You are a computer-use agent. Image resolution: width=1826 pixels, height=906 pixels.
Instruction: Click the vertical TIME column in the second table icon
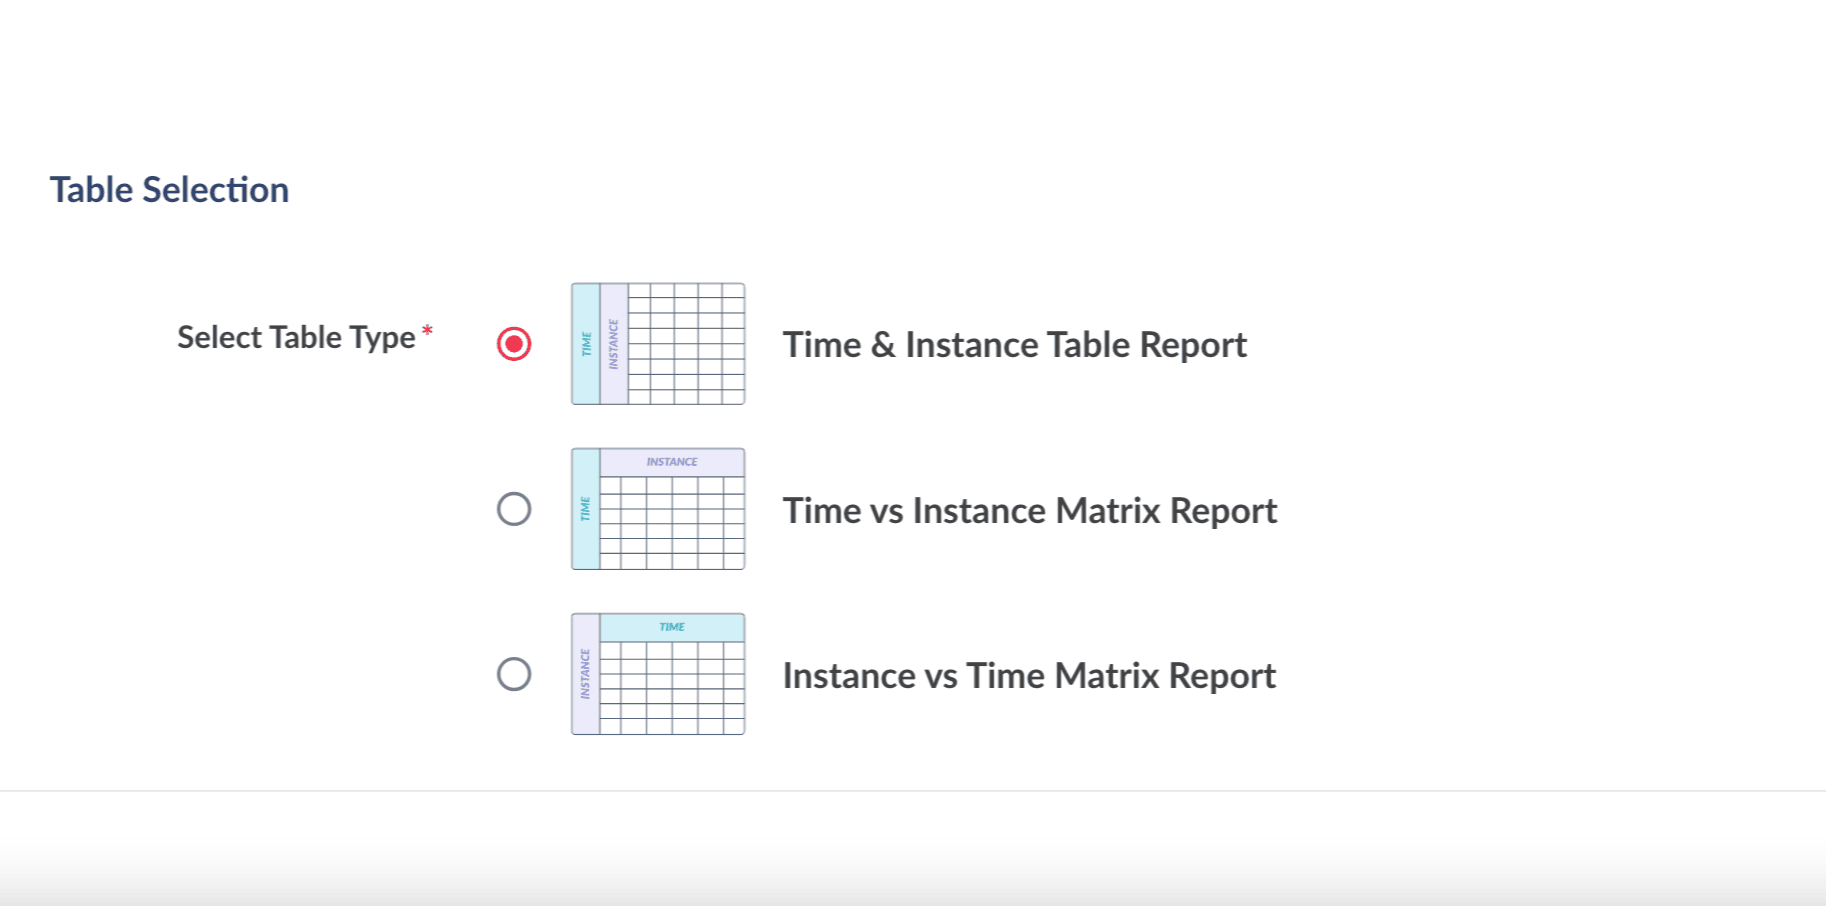[586, 509]
